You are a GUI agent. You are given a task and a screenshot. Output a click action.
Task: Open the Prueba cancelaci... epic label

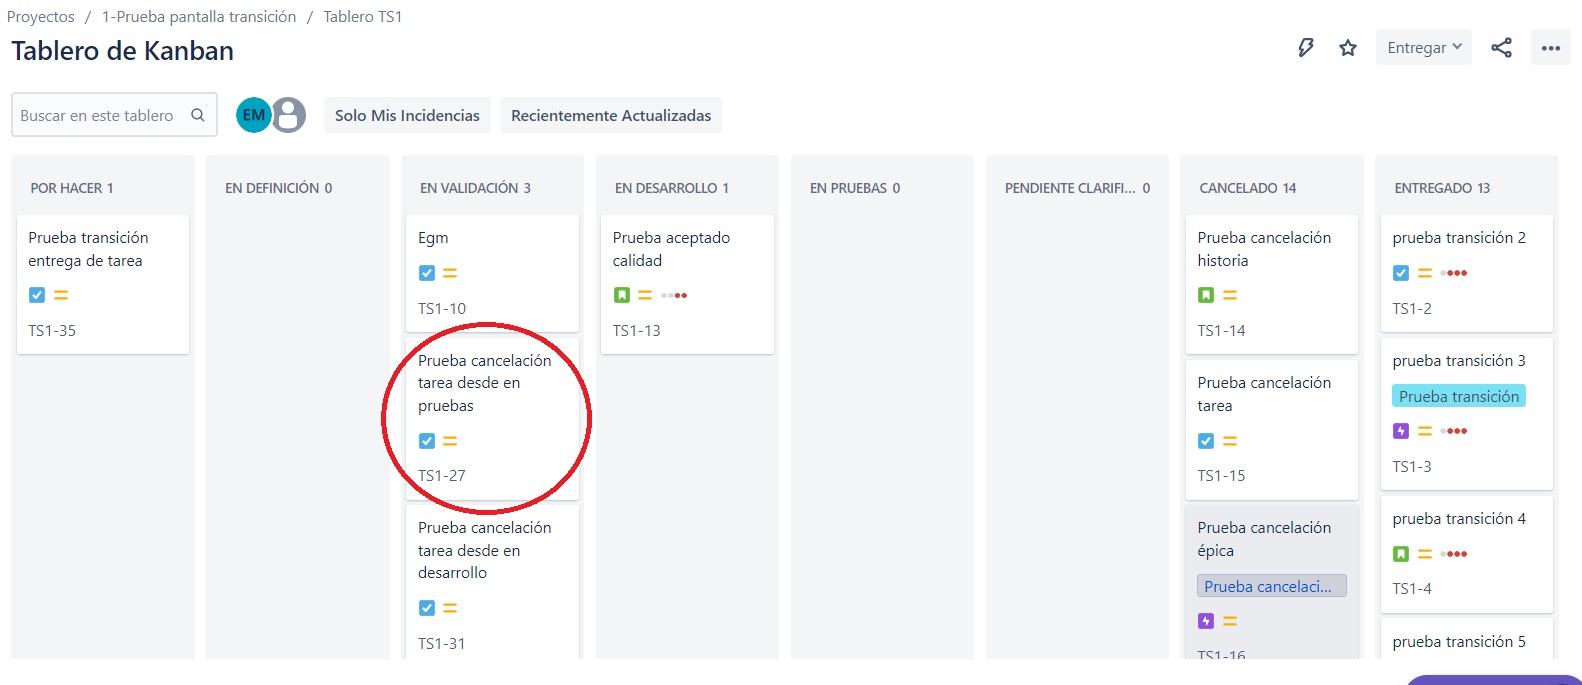(1271, 586)
